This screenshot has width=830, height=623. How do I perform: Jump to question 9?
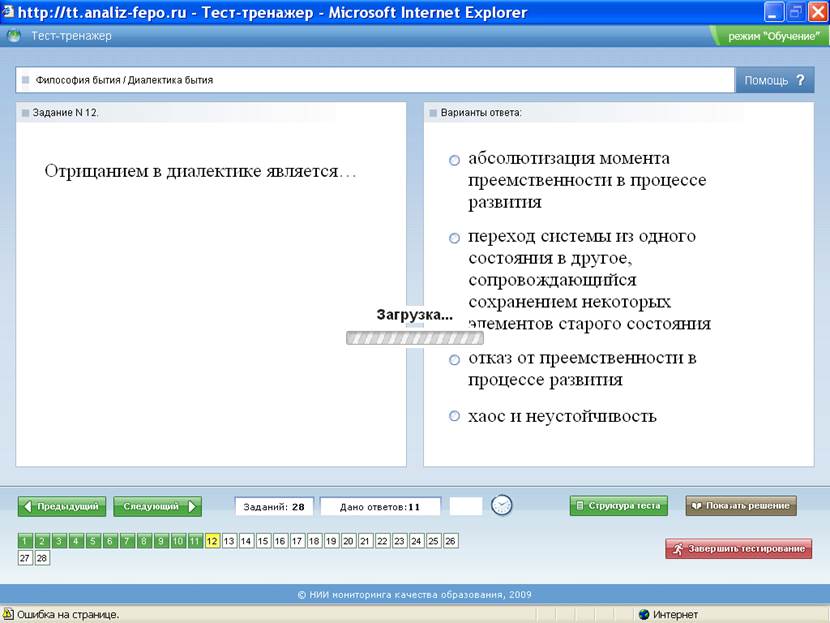pyautogui.click(x=161, y=541)
